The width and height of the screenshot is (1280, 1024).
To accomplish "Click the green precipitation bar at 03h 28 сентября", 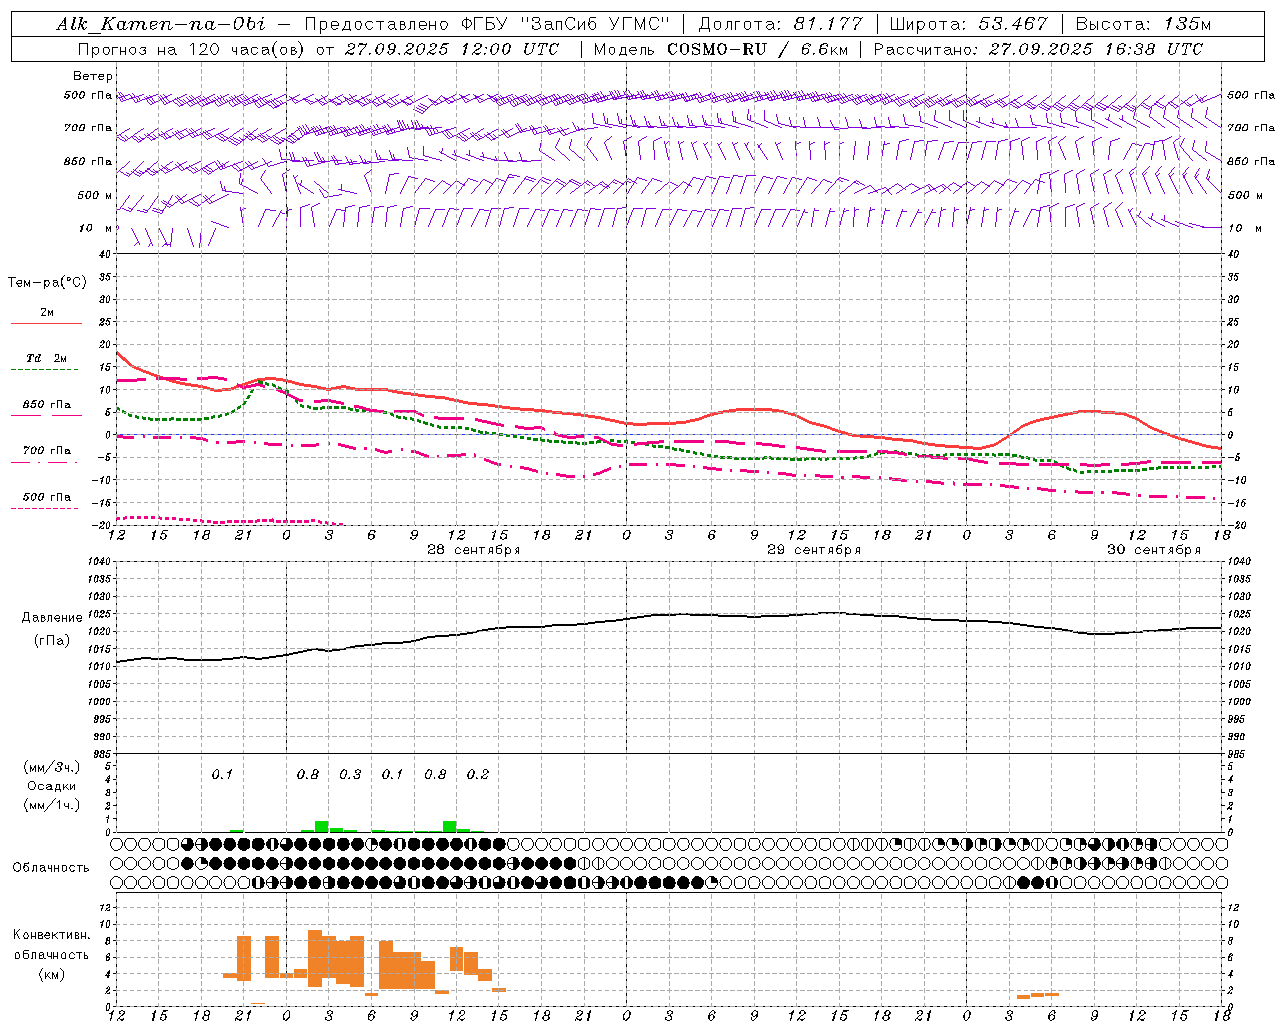I will 322,826.
